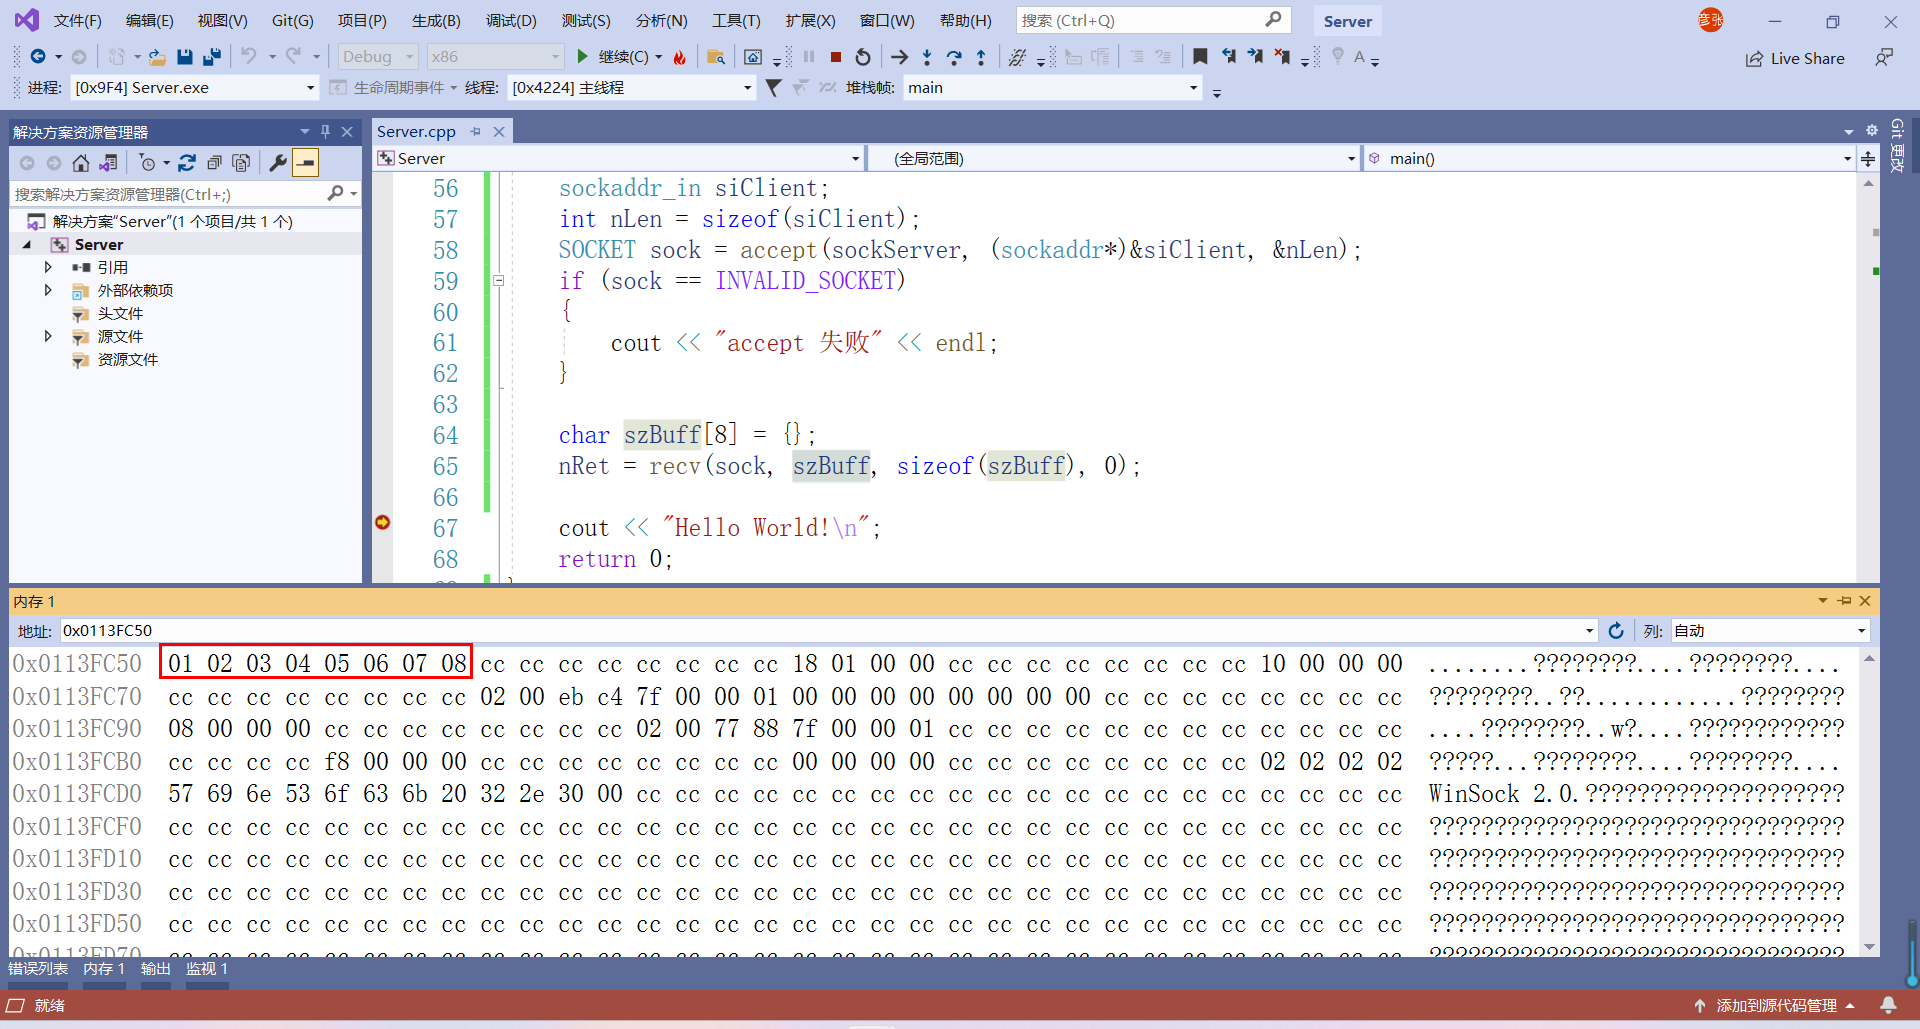Switch to the 错误列表 tab
Screen dimensions: 1920x1029
(x=38, y=968)
